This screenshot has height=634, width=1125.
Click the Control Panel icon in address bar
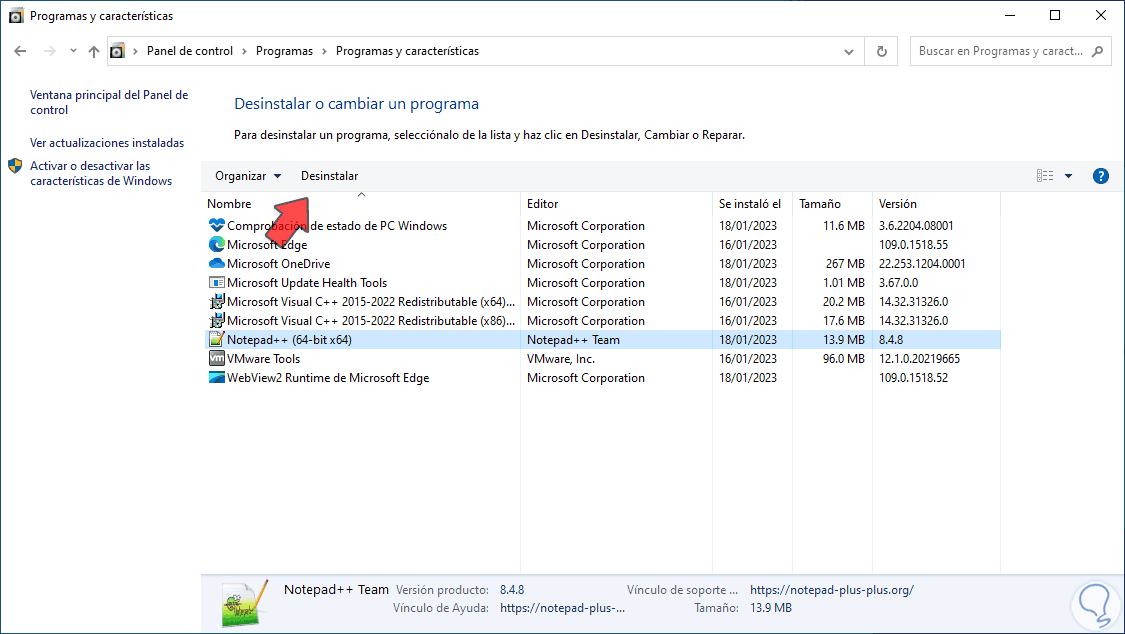pyautogui.click(x=118, y=51)
